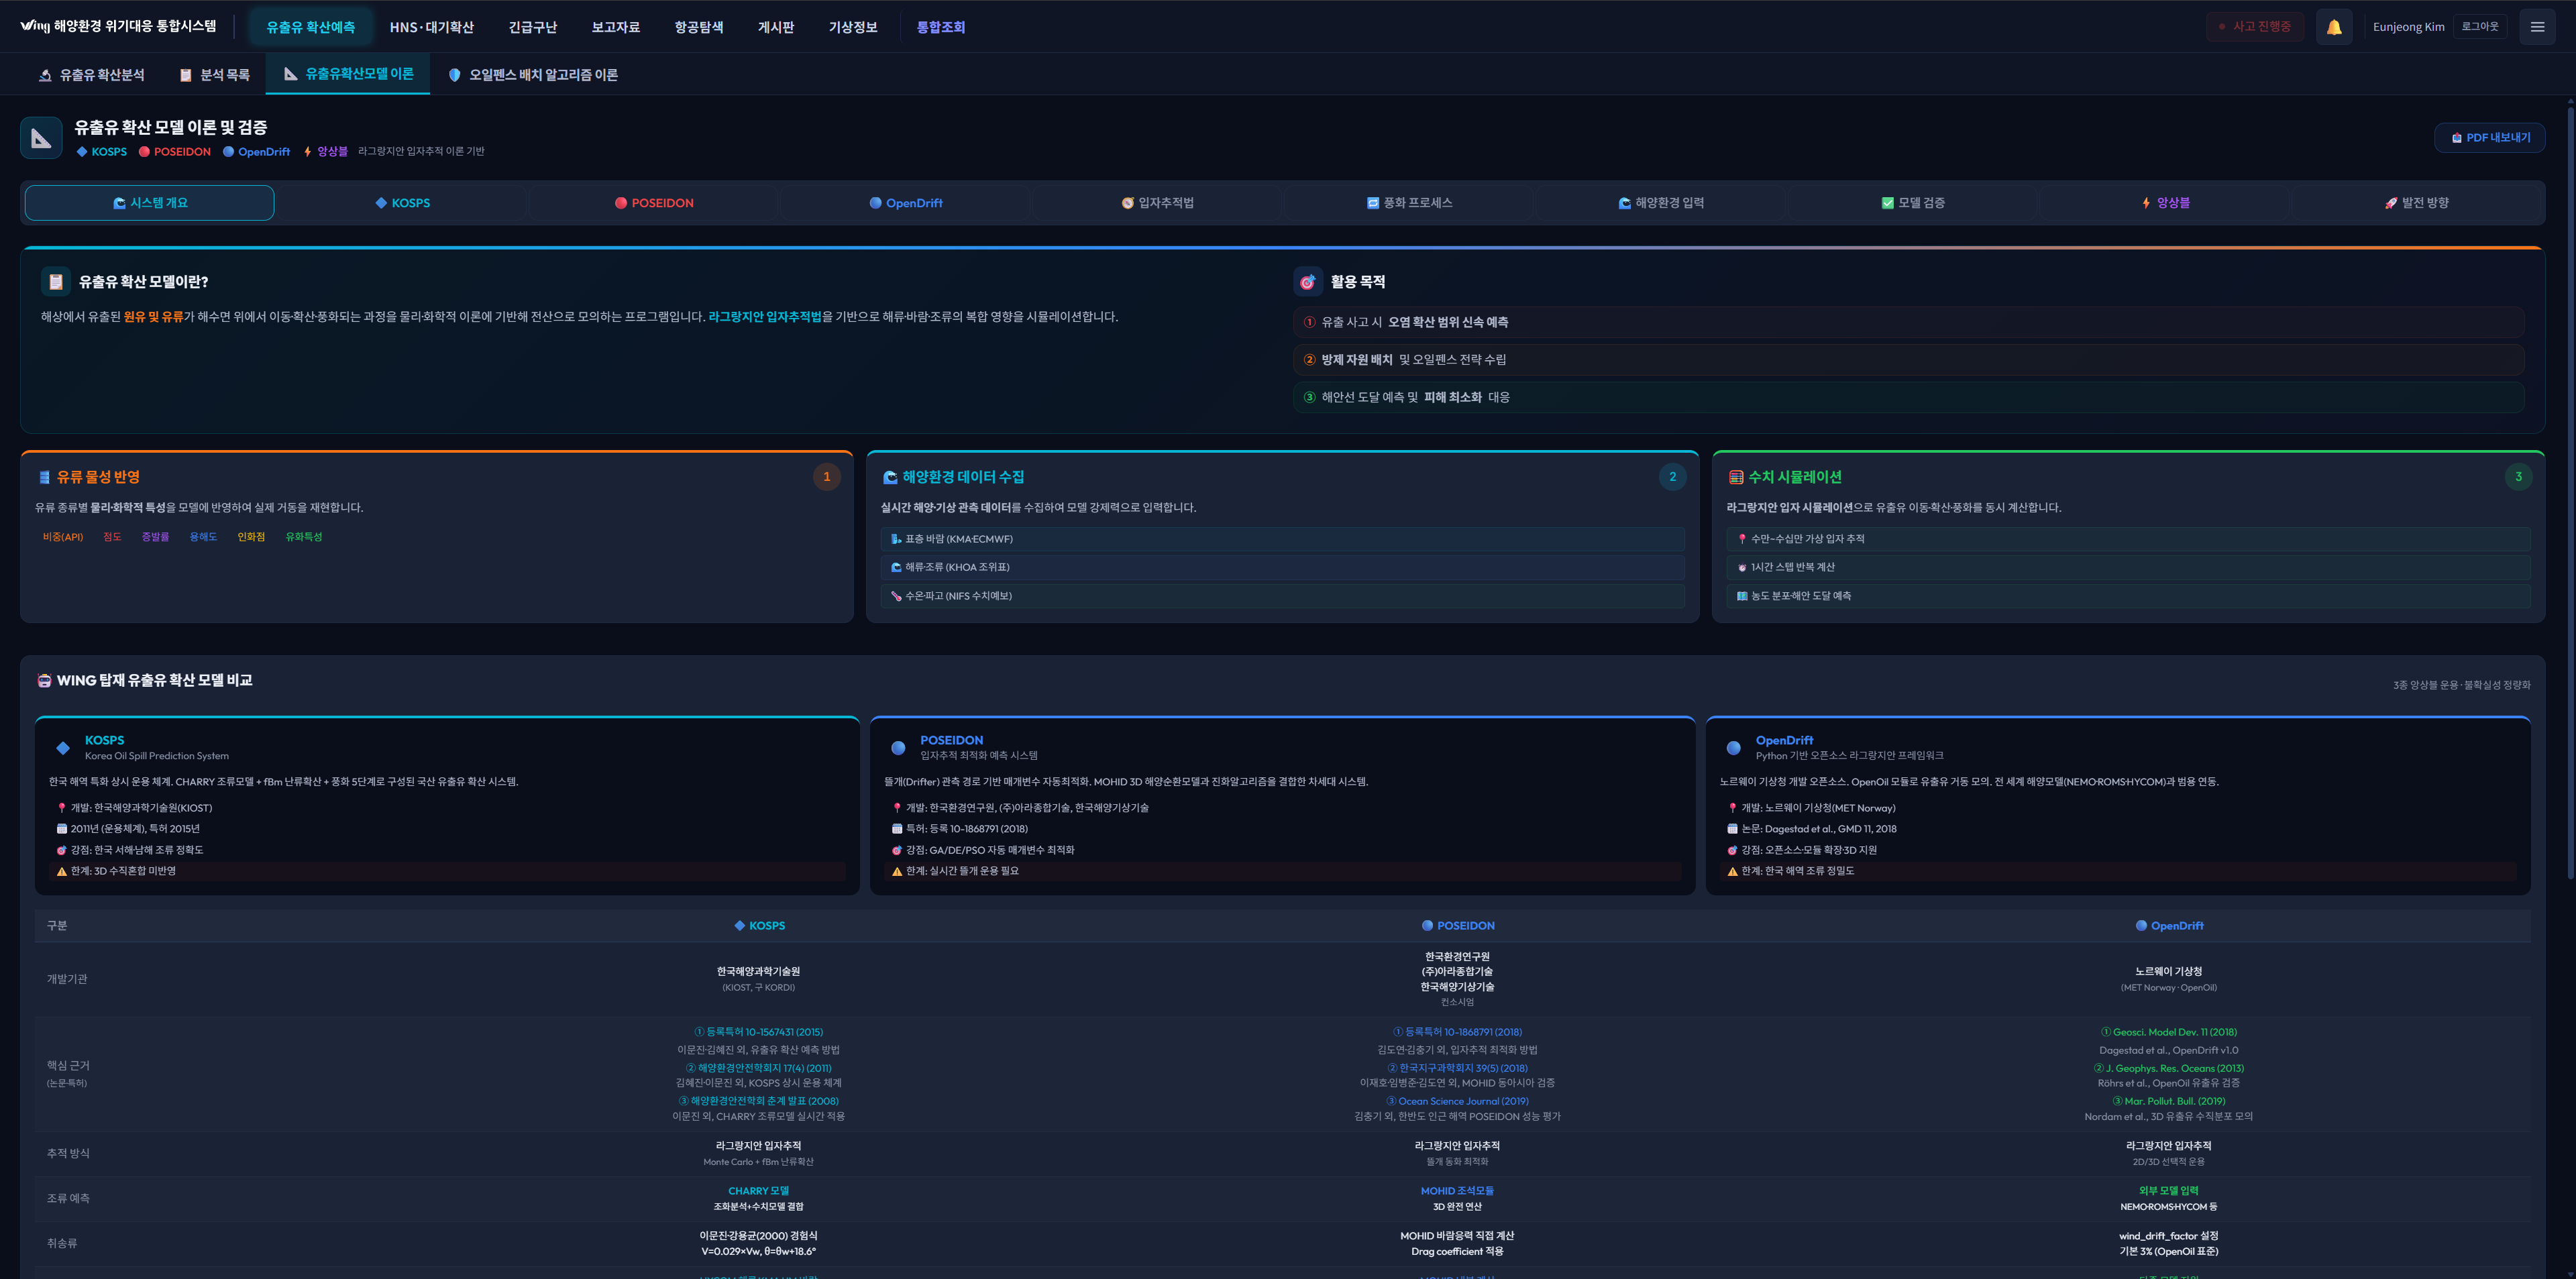Switch to the 분석 목록 sub-tab

pyautogui.click(x=214, y=75)
